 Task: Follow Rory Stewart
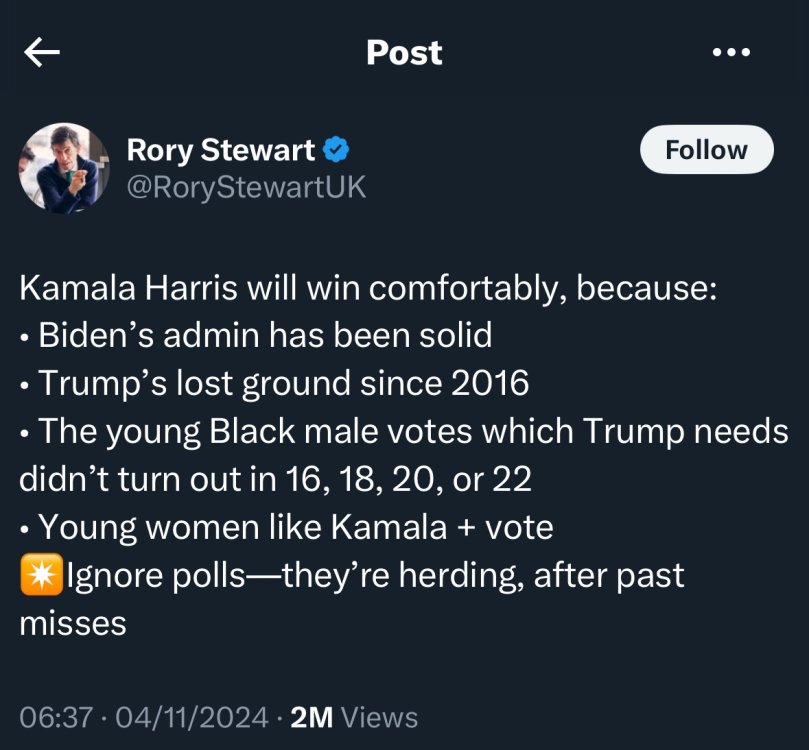click(706, 150)
